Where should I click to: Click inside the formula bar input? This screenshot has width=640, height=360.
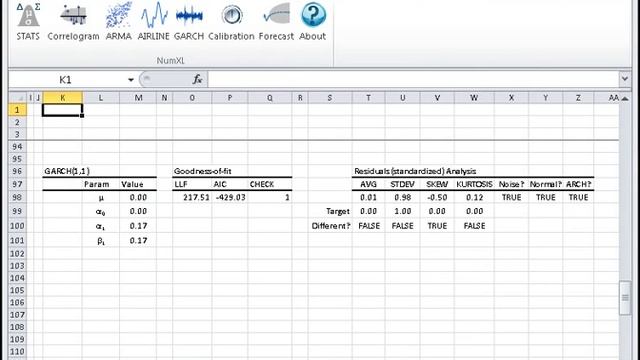click(413, 79)
